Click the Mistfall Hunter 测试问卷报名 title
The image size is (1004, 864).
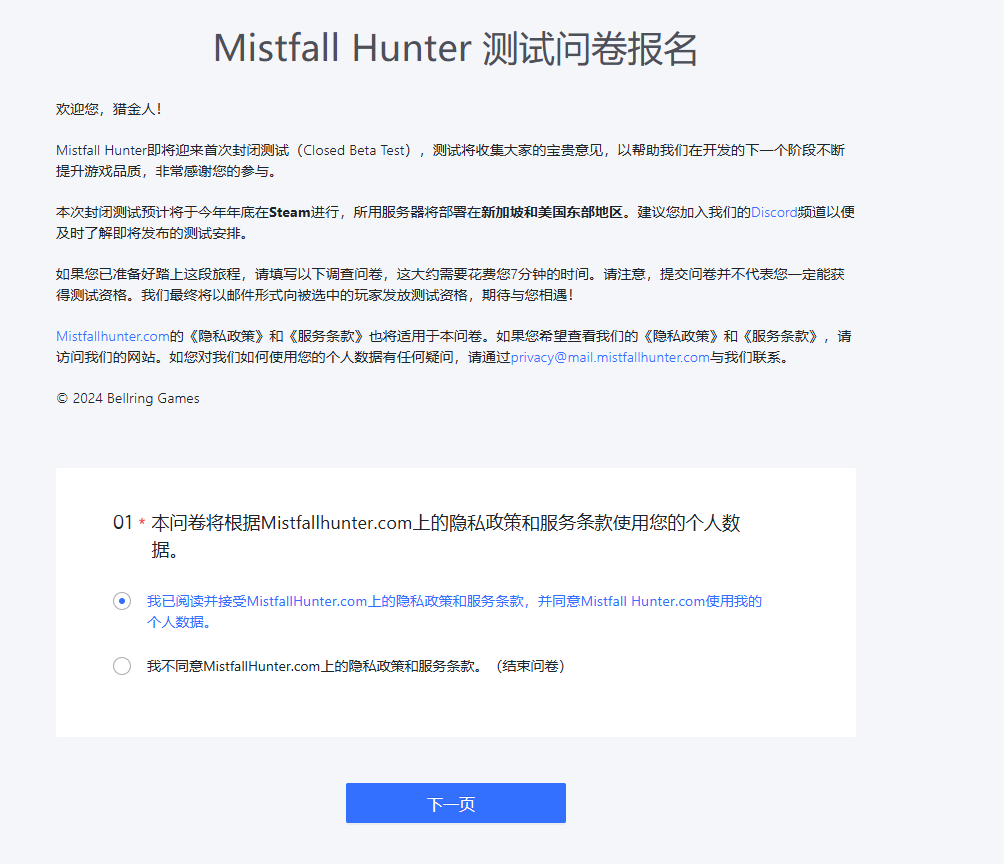(x=455, y=48)
